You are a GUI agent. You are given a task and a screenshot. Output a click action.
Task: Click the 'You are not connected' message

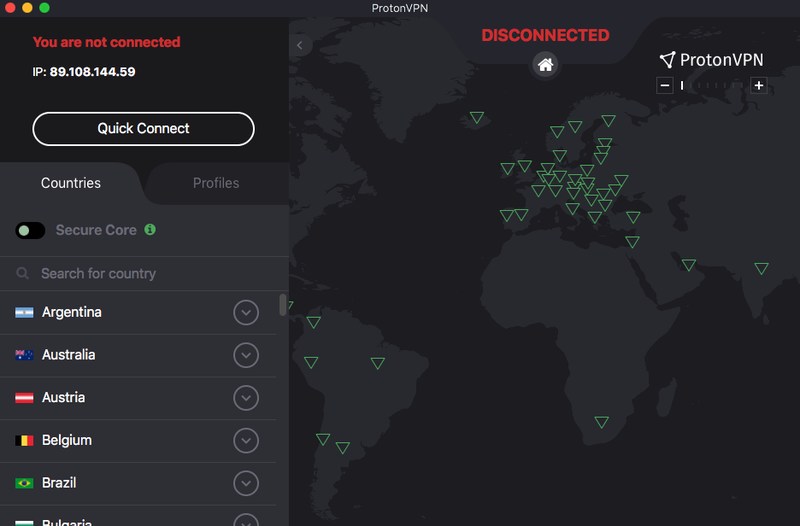click(107, 42)
